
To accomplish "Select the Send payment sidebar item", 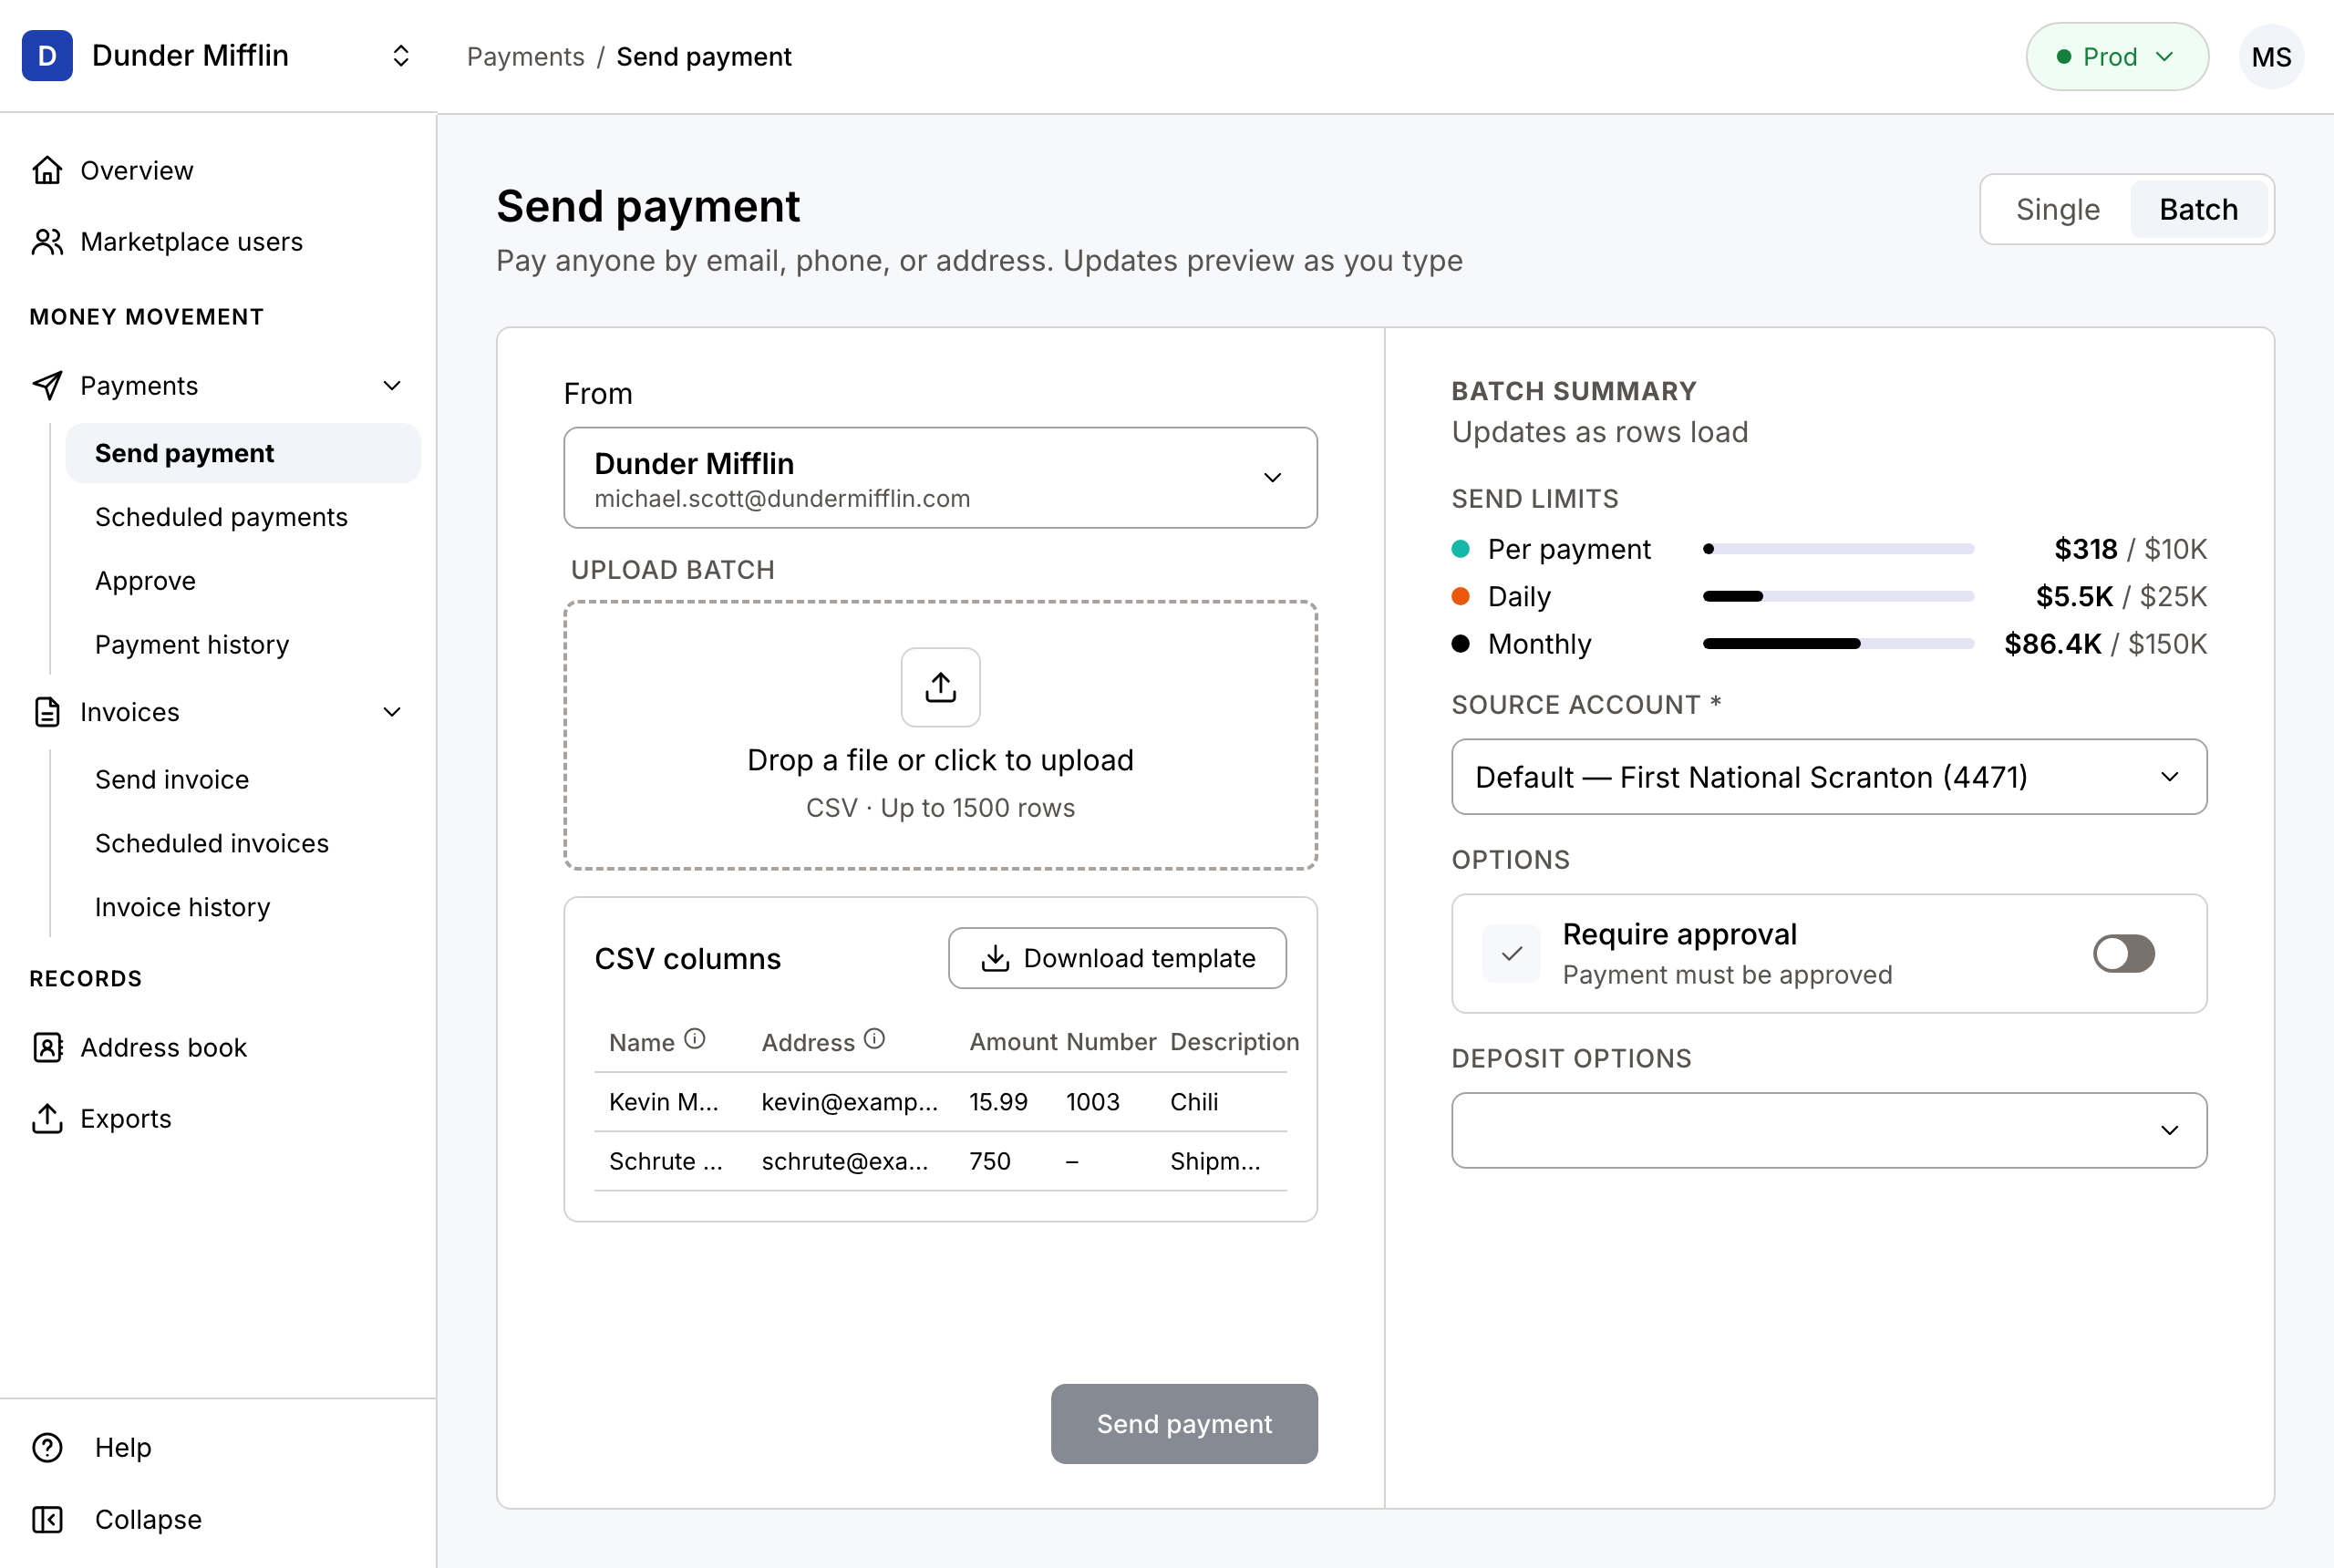I will tap(243, 453).
